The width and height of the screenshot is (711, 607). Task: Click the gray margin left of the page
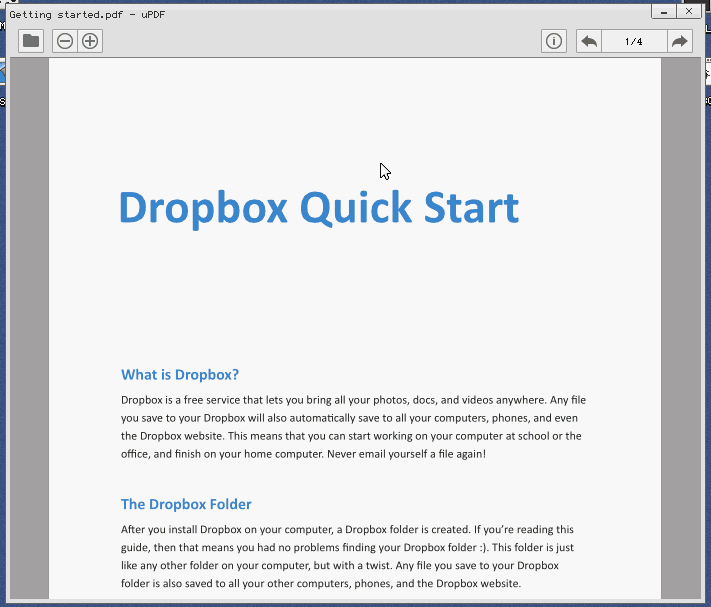[x=29, y=330]
